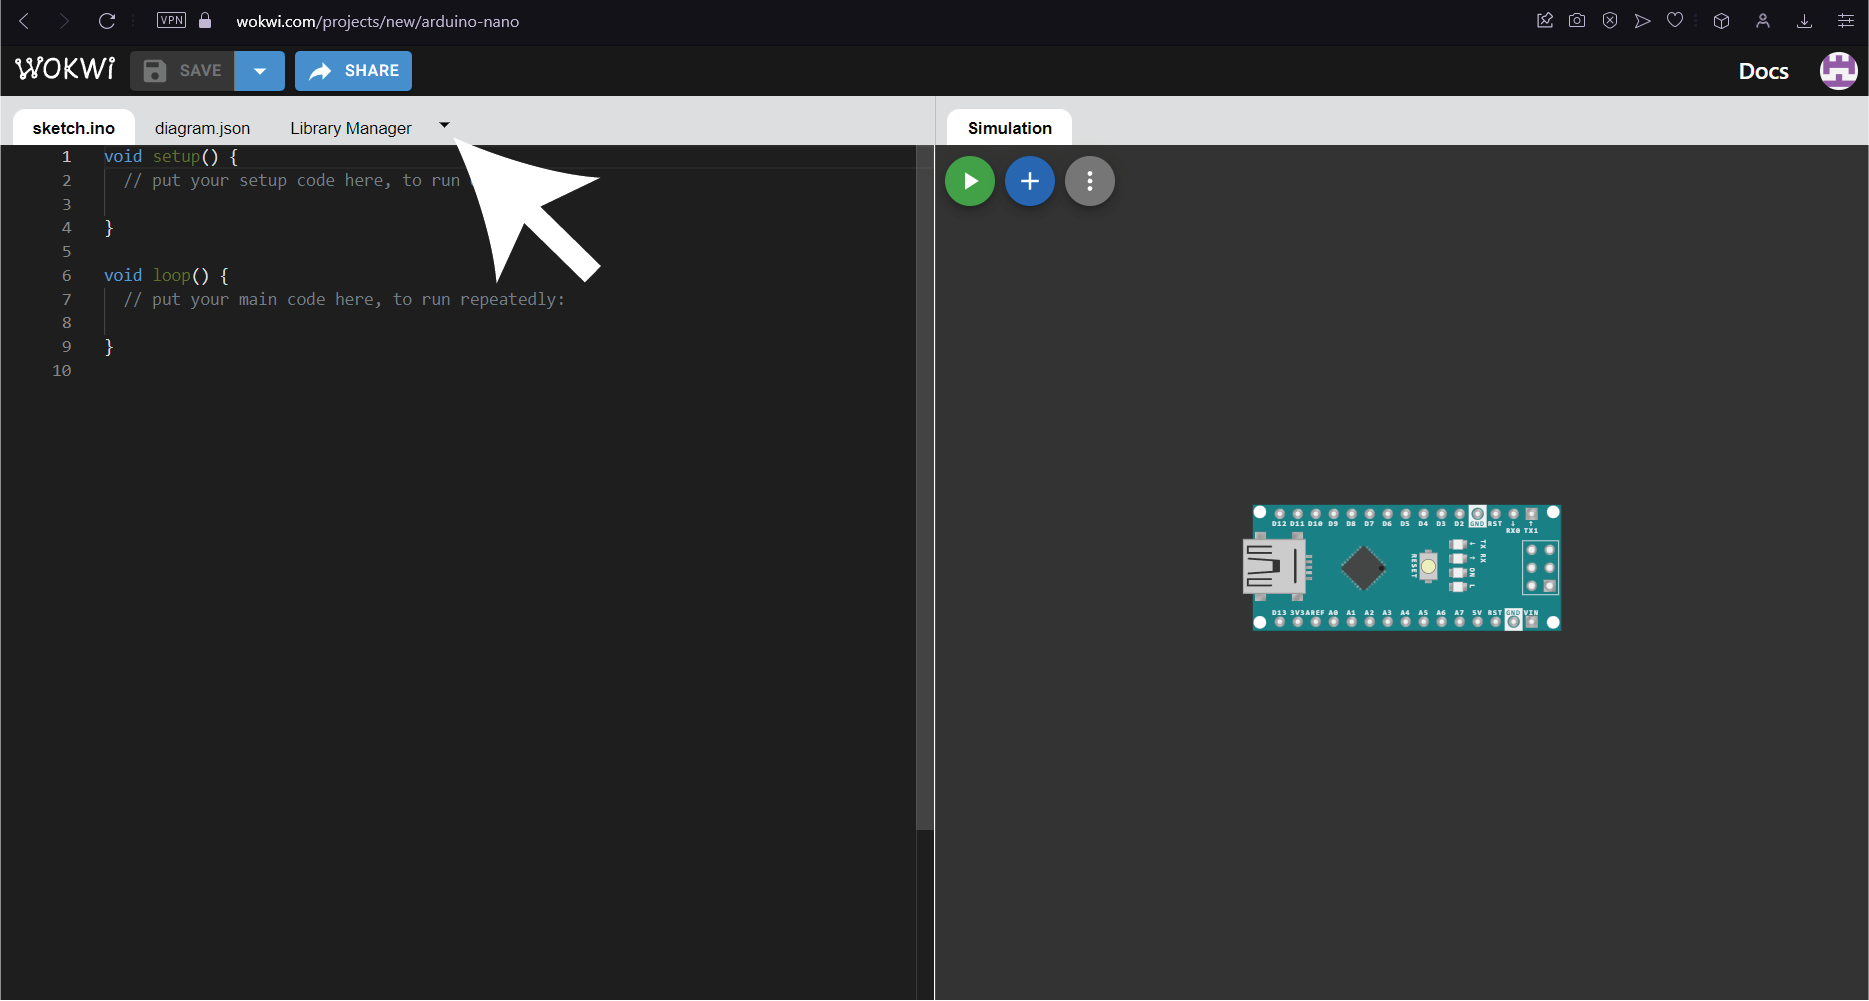Open the Library Manager tab
1869x1001 pixels.
(x=351, y=128)
